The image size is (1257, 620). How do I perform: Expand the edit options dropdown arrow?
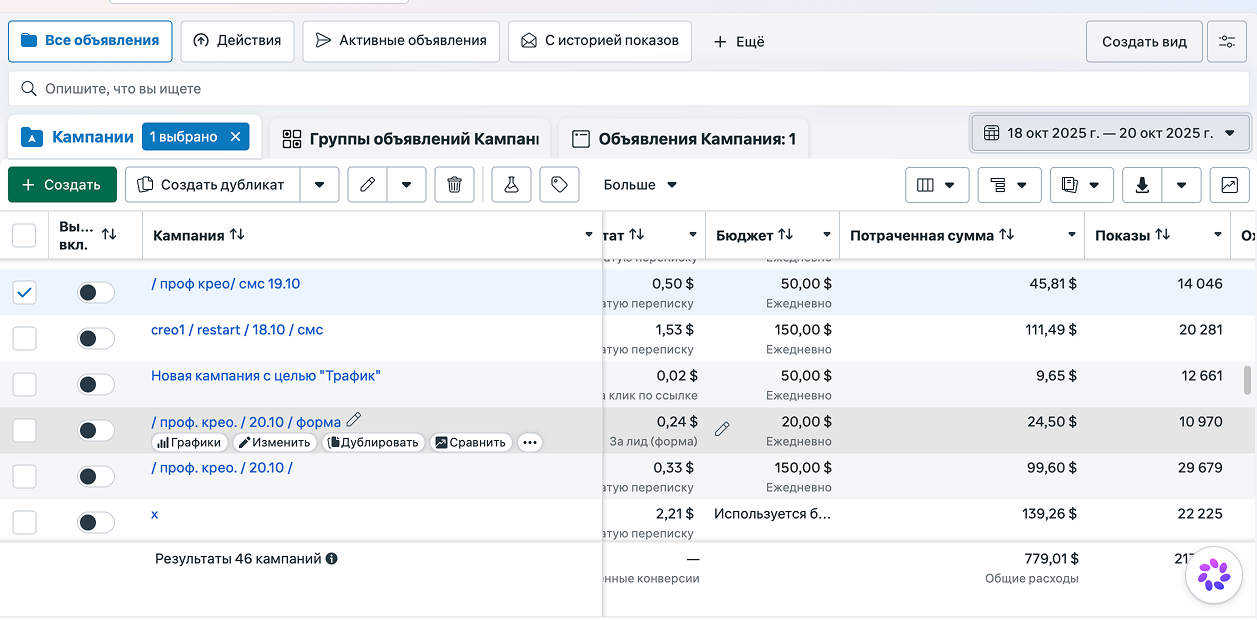(x=407, y=185)
